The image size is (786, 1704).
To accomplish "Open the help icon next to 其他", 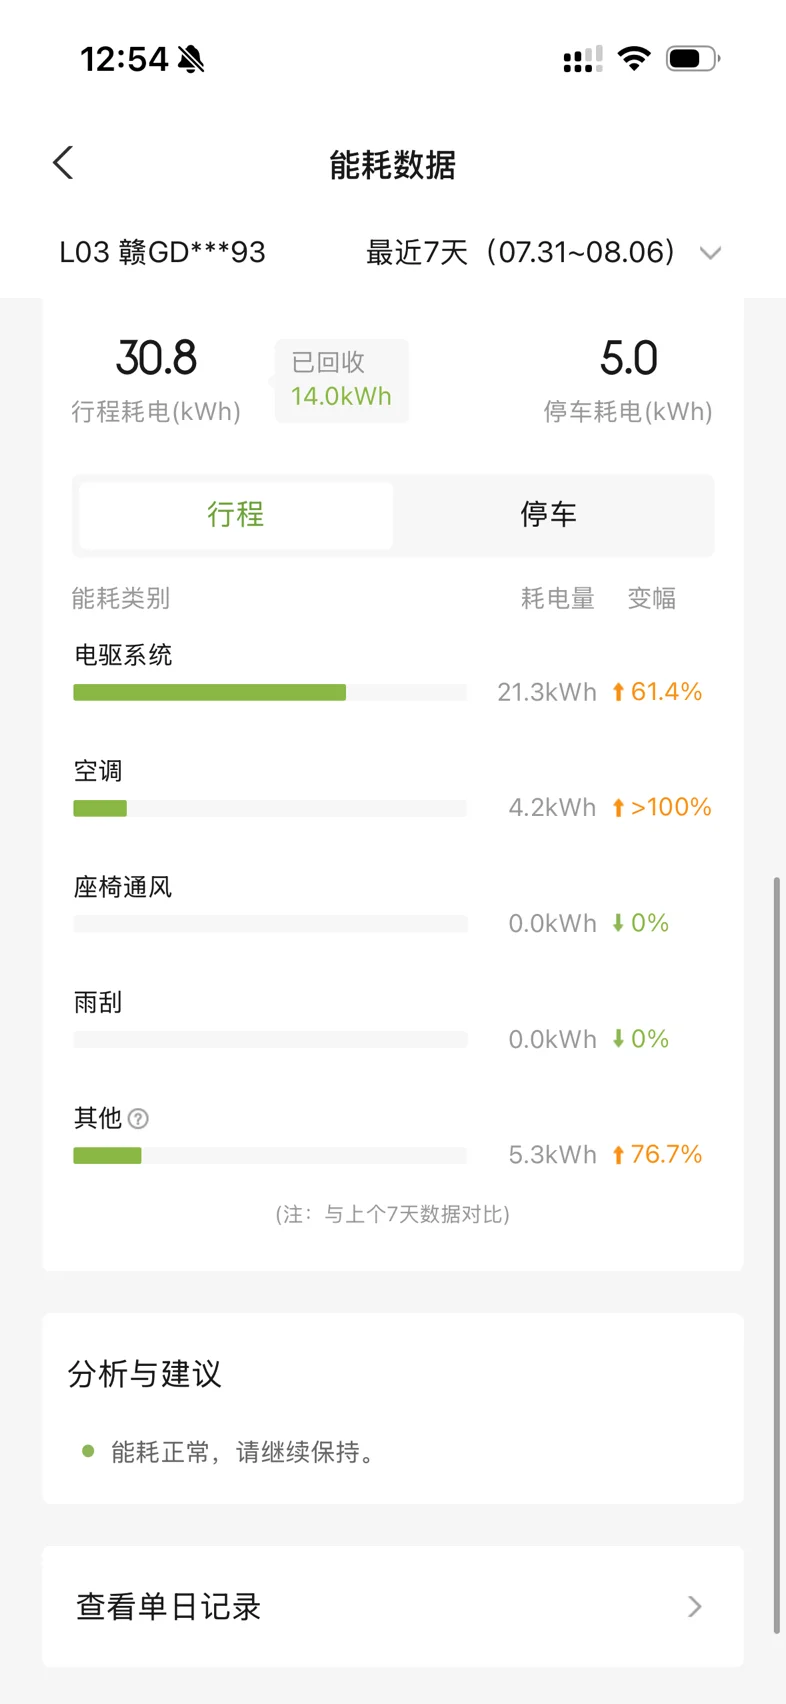I will [x=139, y=1119].
